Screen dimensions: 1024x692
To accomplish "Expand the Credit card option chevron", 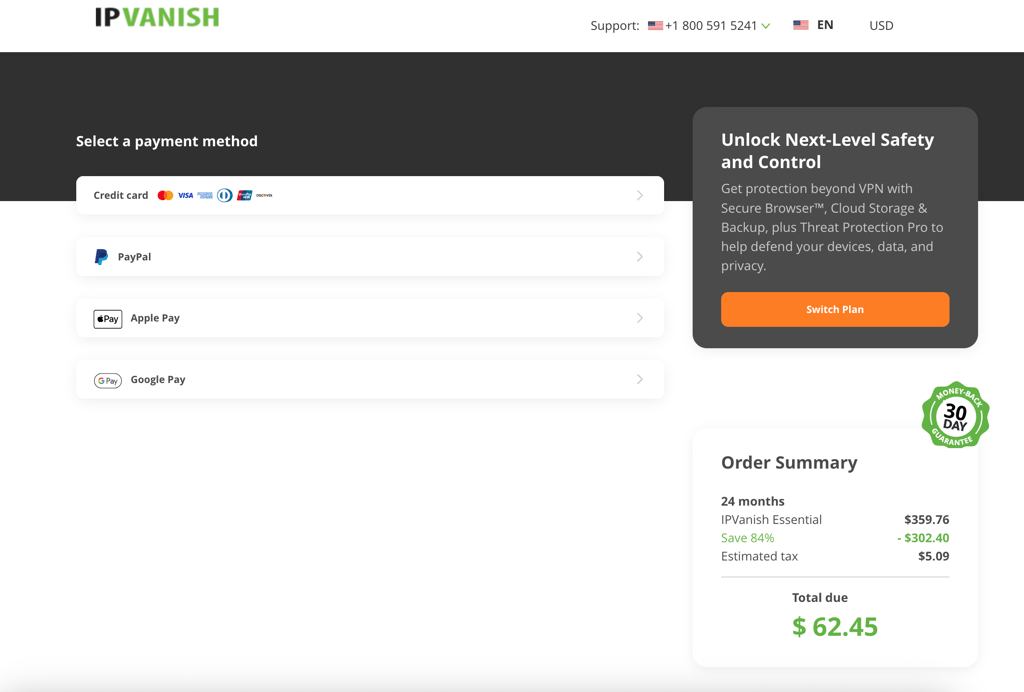I will point(640,195).
